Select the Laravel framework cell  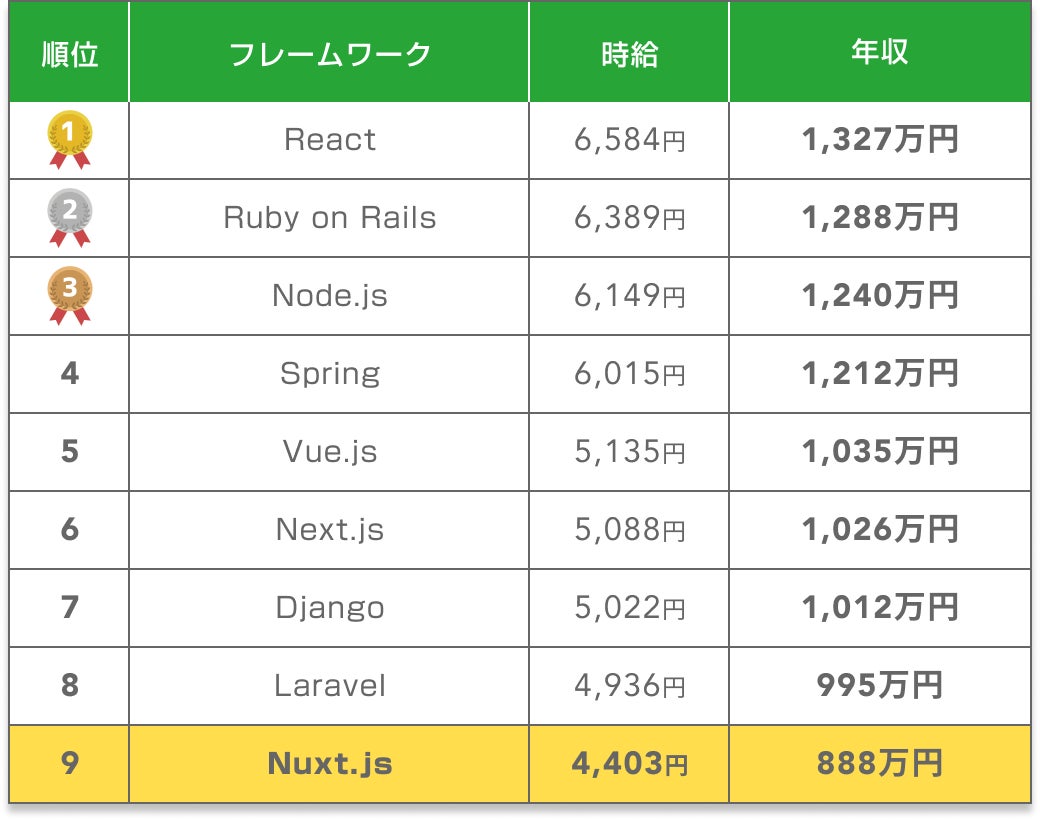[329, 686]
